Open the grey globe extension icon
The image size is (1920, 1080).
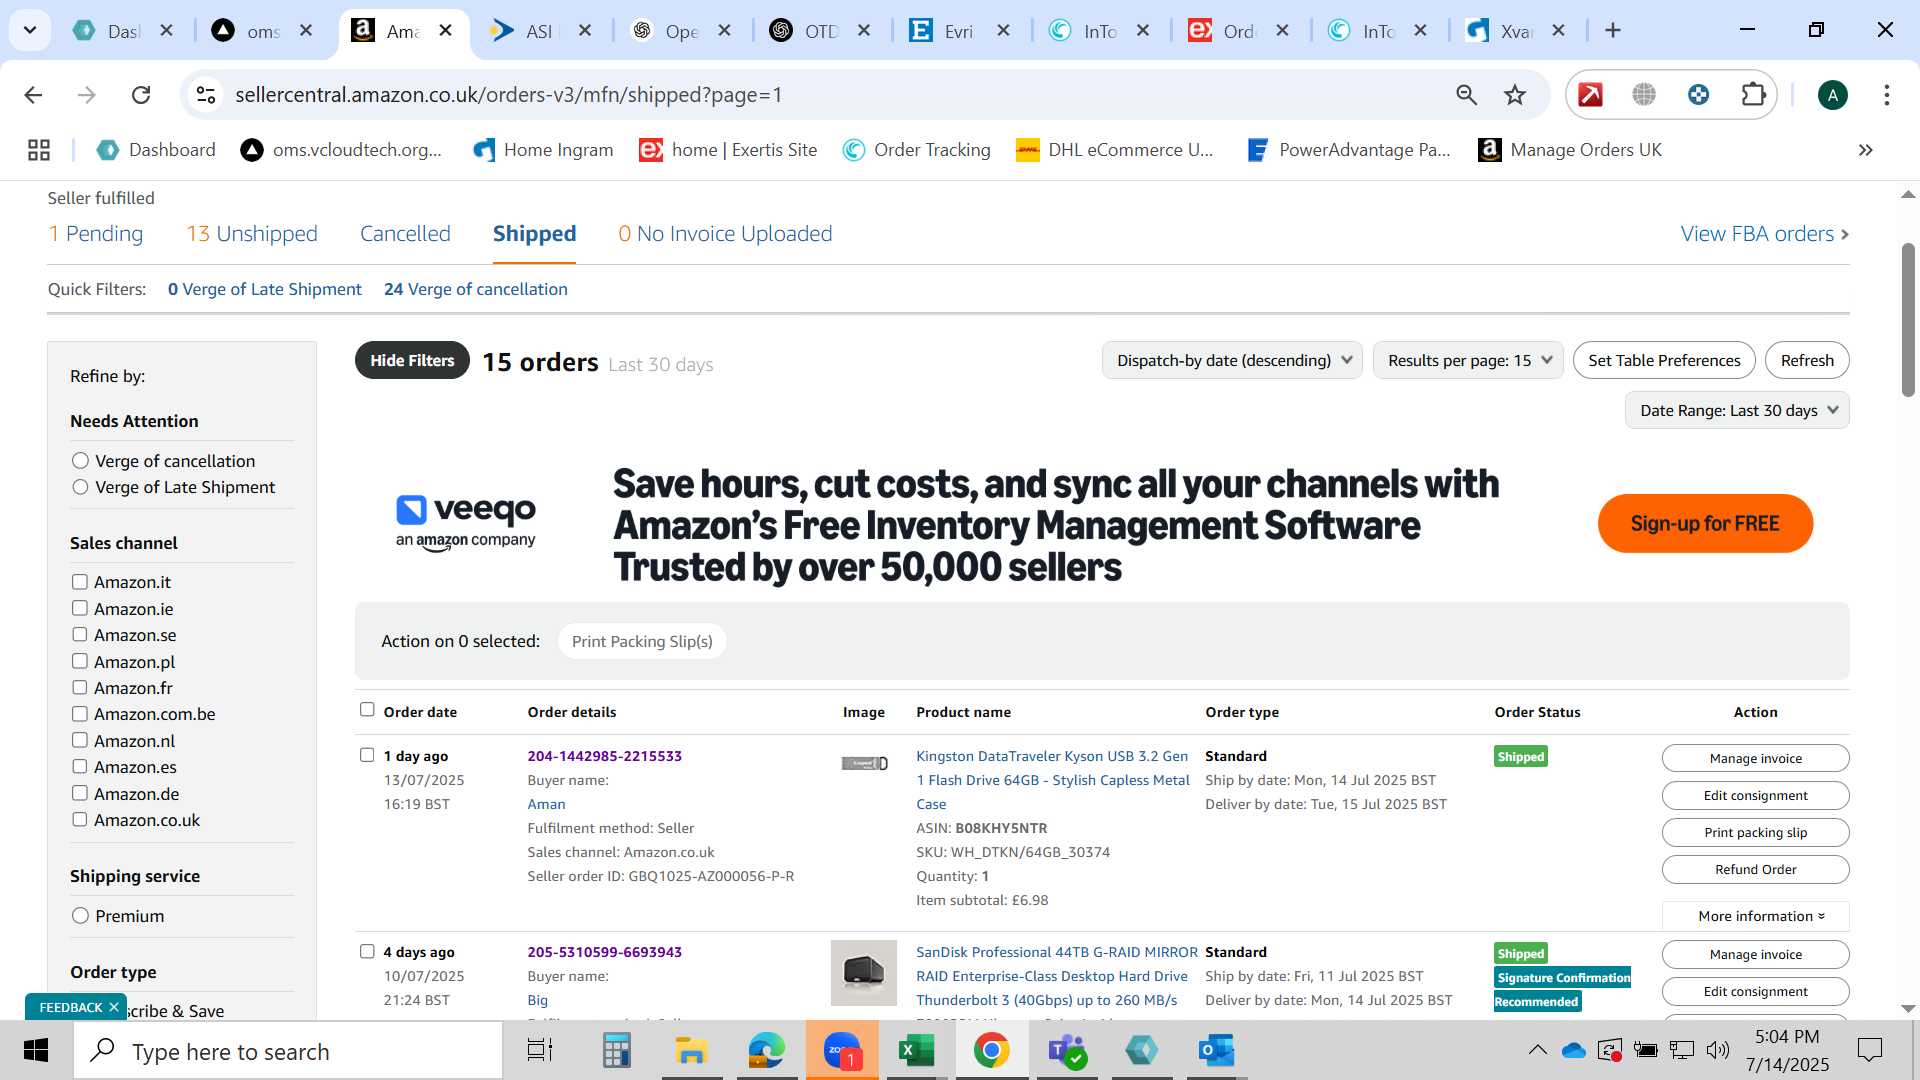click(1644, 95)
